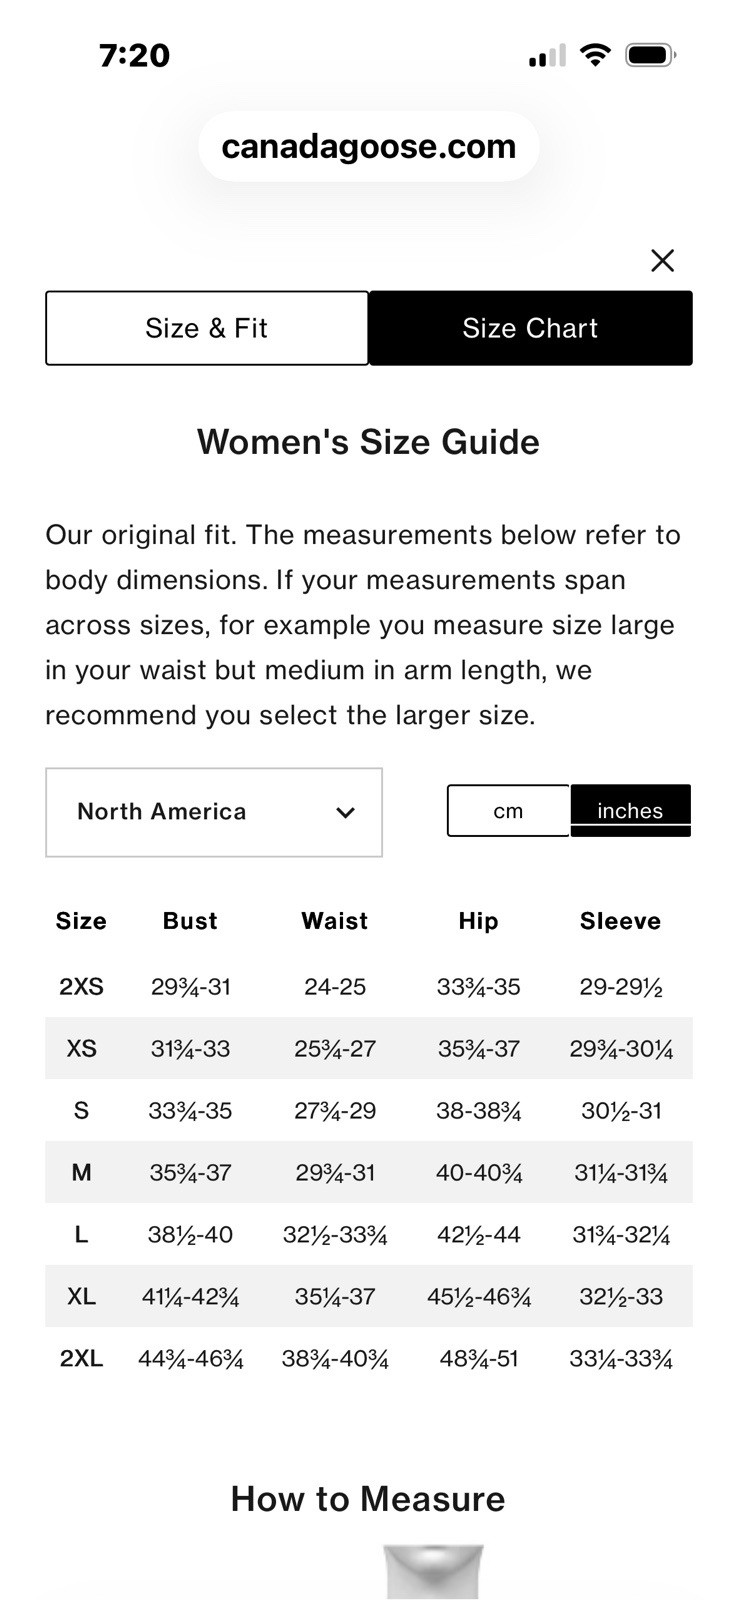The height and width of the screenshot is (1600, 738).
Task: Tap the mannequin measurement image
Action: click(433, 1572)
